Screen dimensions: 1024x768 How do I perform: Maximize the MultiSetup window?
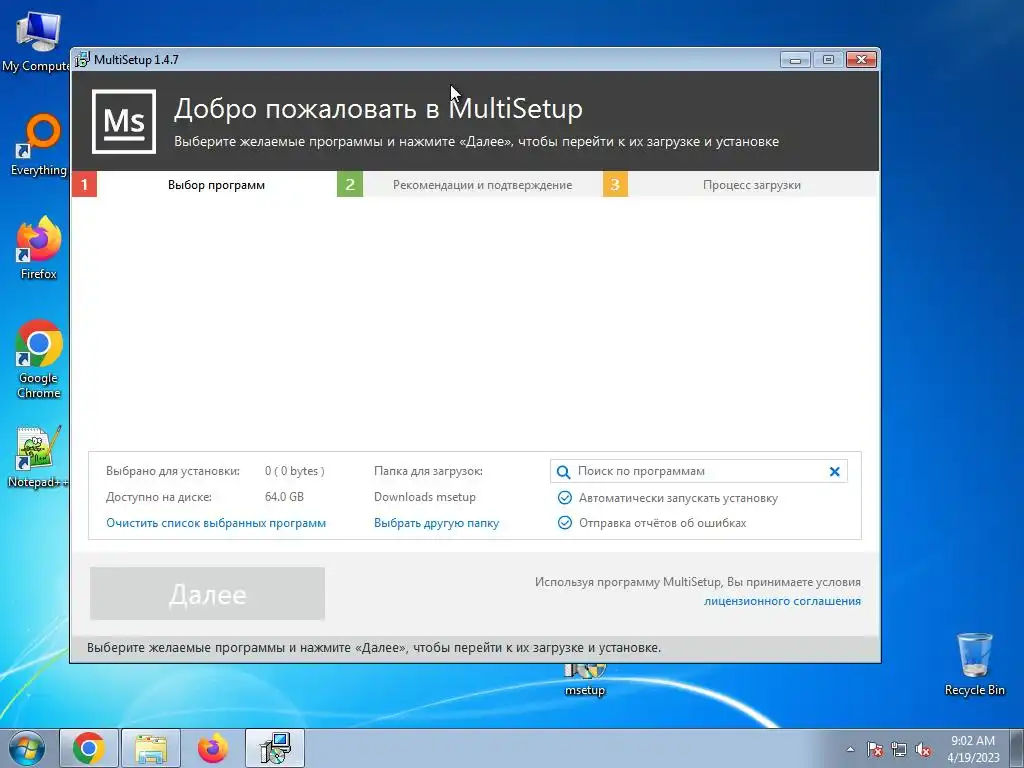pyautogui.click(x=828, y=59)
